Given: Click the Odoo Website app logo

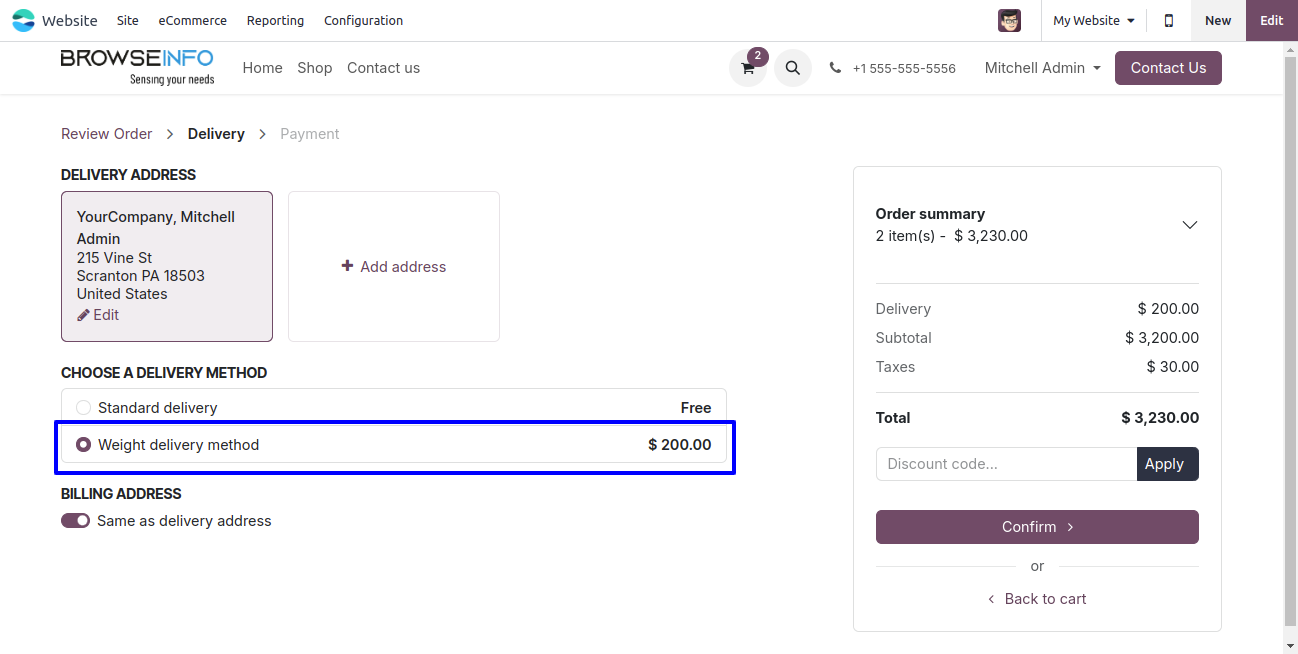Looking at the screenshot, I should (x=23, y=20).
